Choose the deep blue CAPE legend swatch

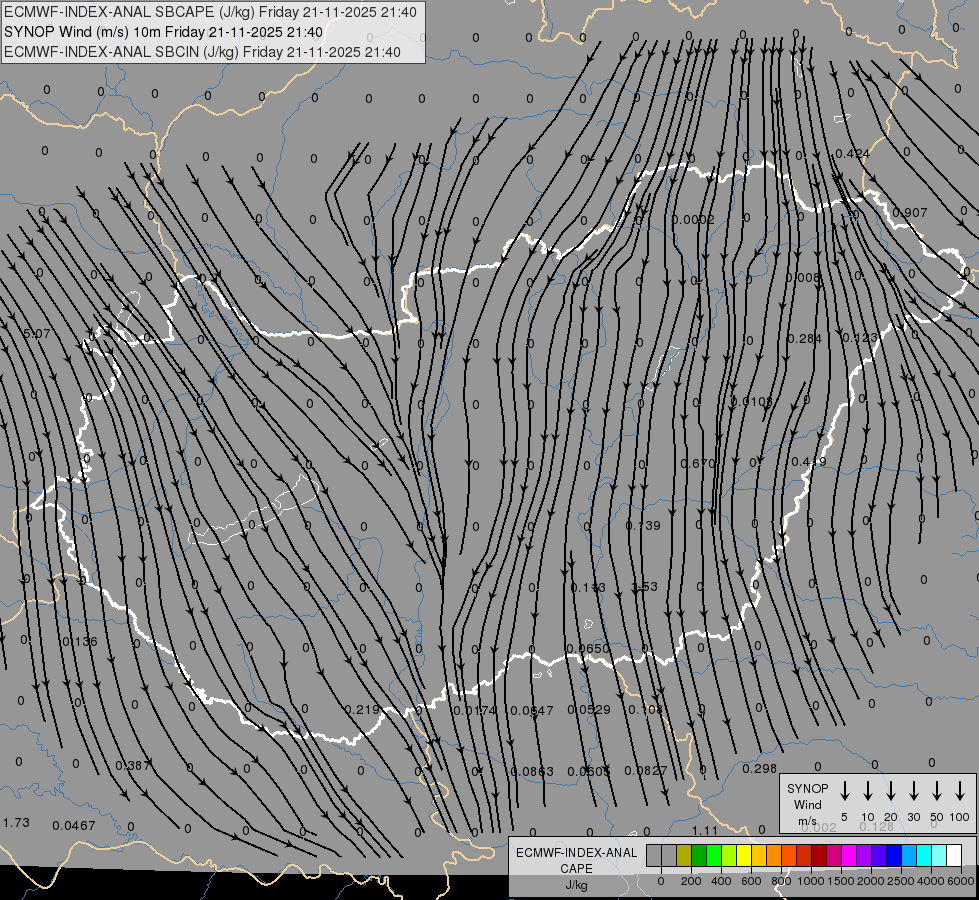tap(894, 856)
